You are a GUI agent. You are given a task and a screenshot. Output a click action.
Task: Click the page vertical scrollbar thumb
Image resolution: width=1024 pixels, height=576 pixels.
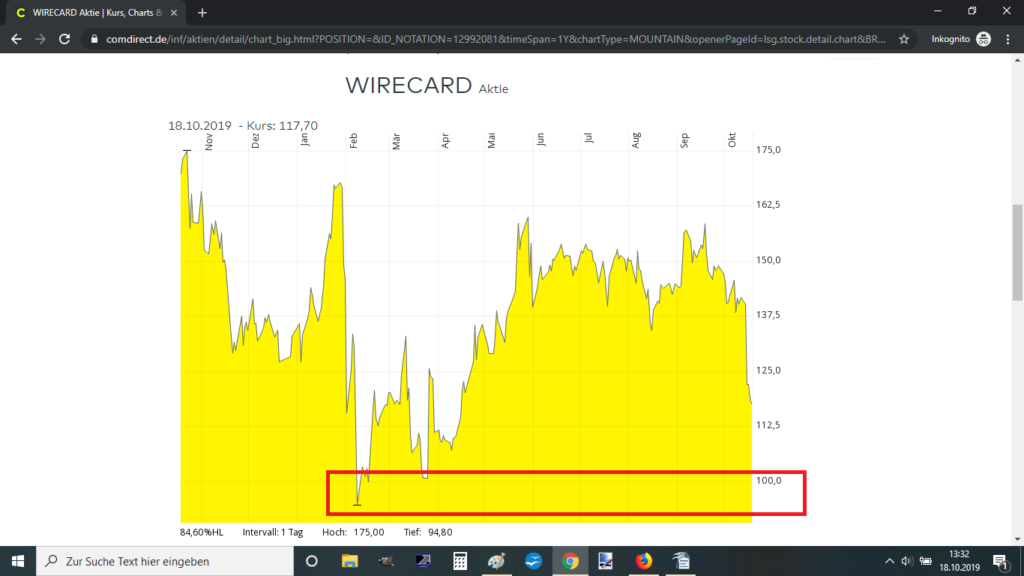[1017, 253]
